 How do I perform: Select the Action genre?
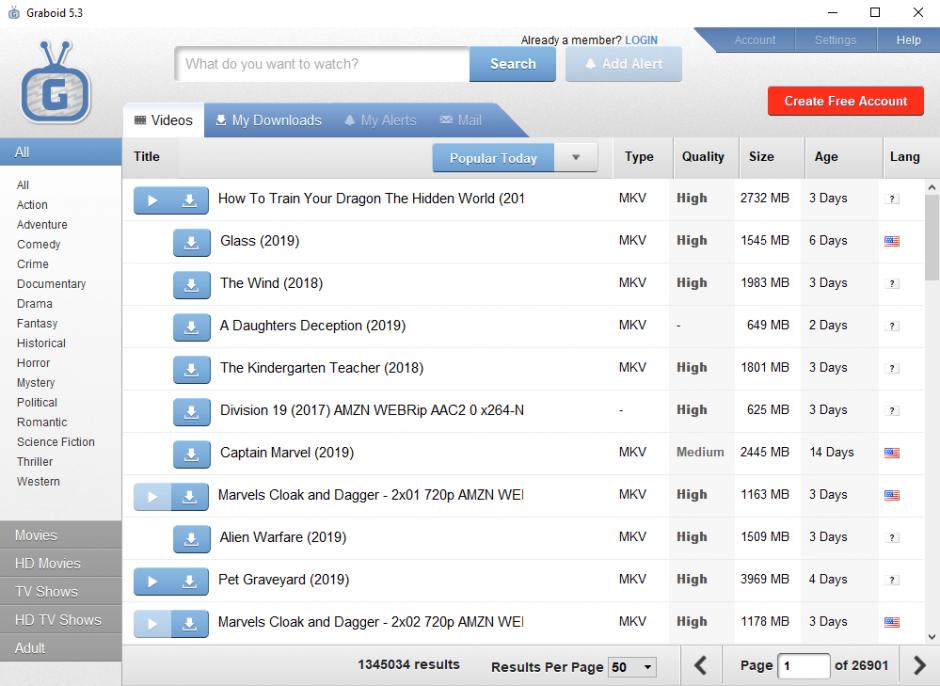pyautogui.click(x=32, y=205)
